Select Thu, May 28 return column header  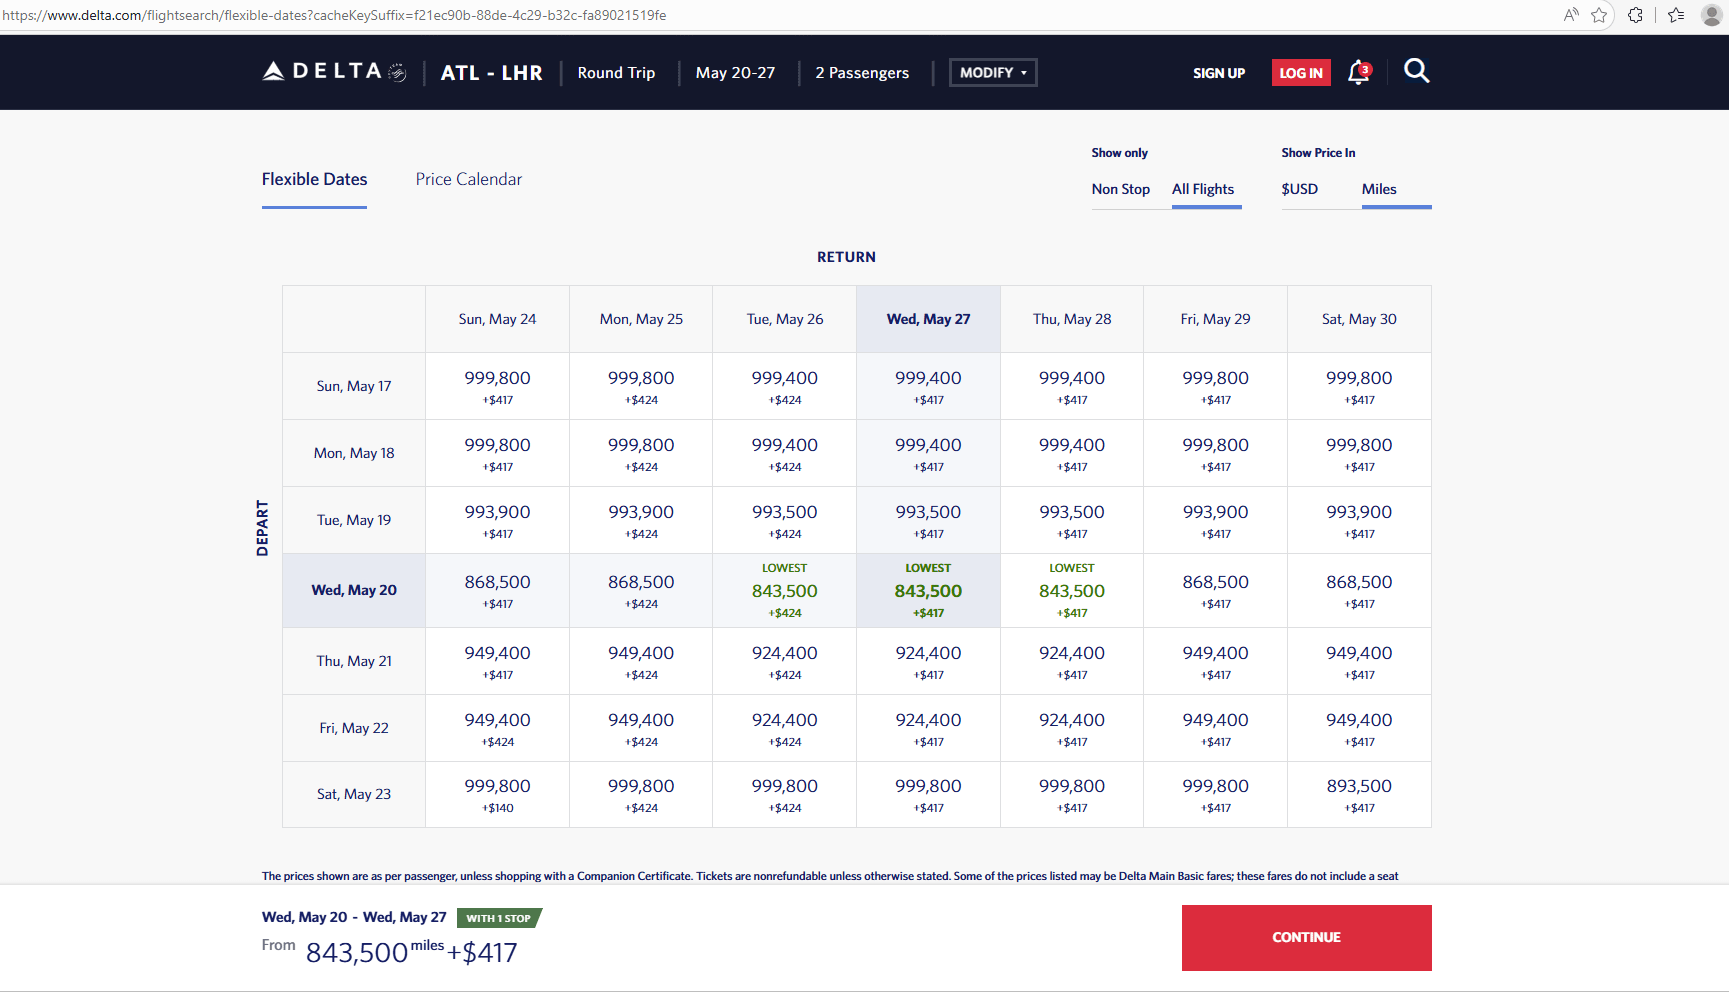click(x=1072, y=319)
